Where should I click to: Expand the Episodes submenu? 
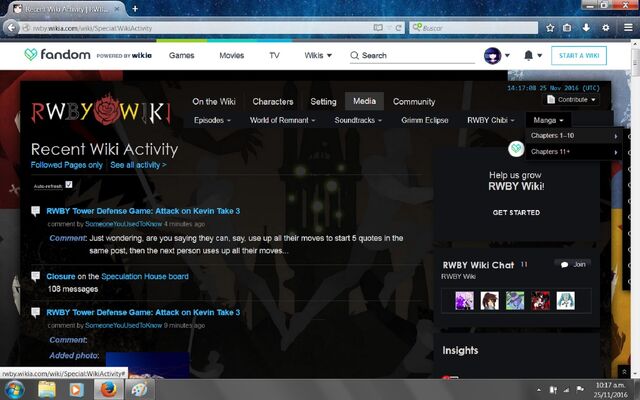(x=212, y=120)
